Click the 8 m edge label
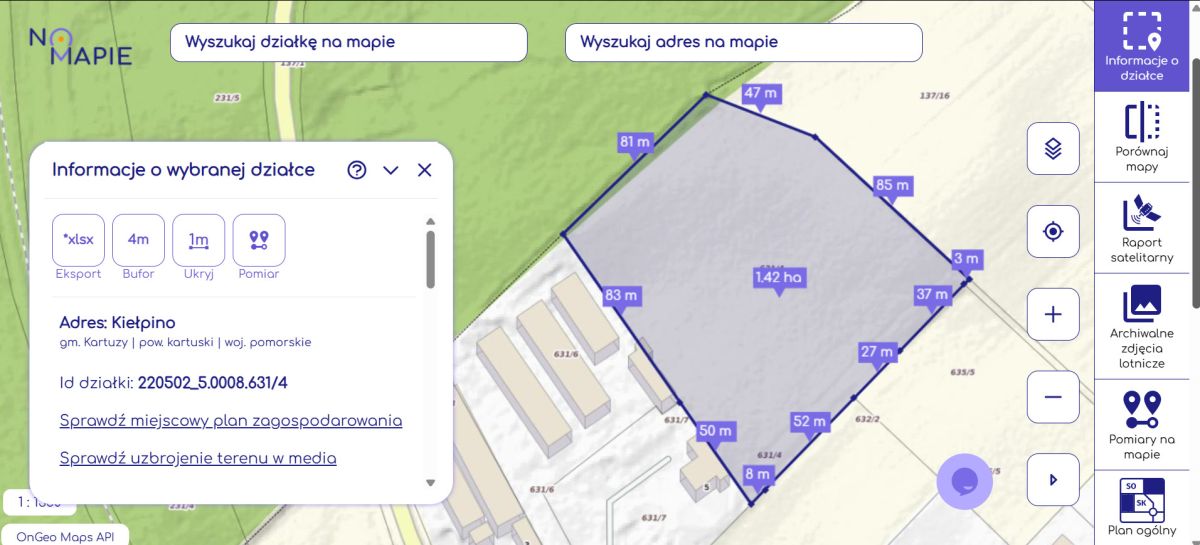 click(758, 473)
